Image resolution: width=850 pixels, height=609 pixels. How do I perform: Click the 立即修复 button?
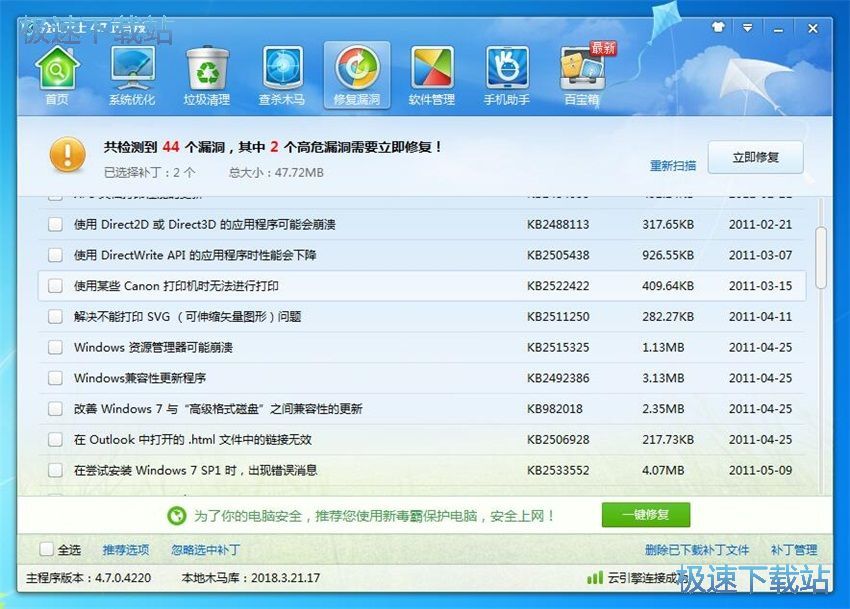[756, 157]
